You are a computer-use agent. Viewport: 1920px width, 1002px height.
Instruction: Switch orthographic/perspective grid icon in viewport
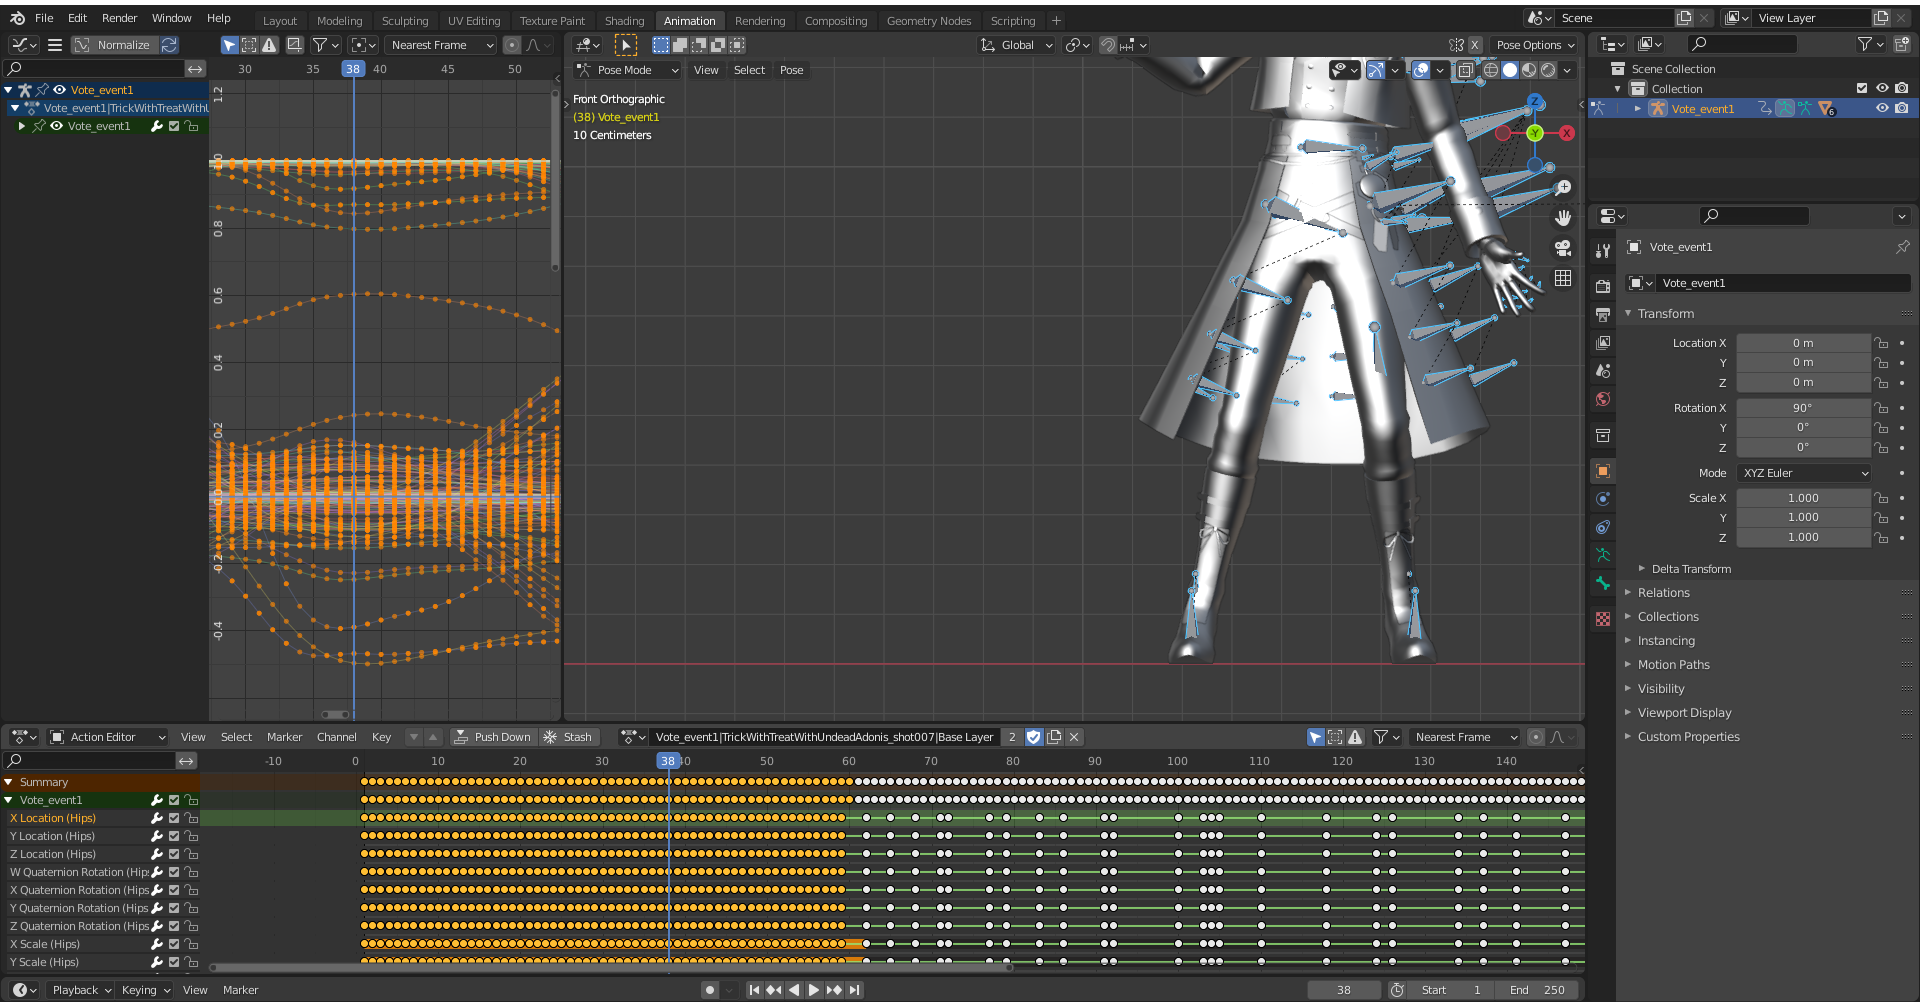pos(1563,278)
